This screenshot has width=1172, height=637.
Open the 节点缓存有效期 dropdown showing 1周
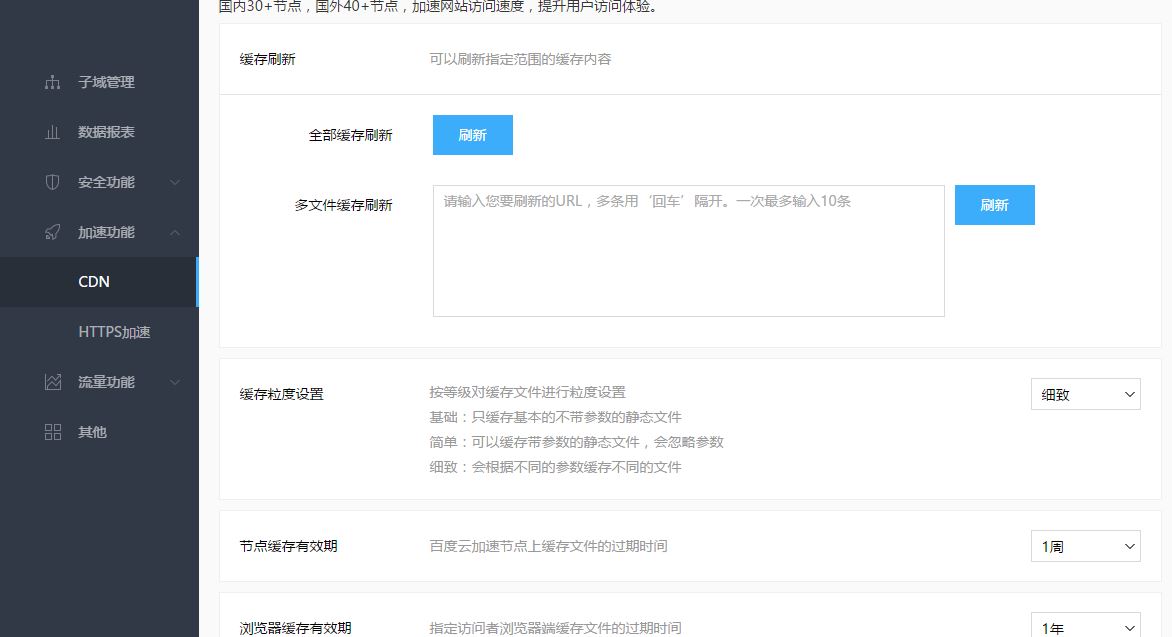(1085, 546)
